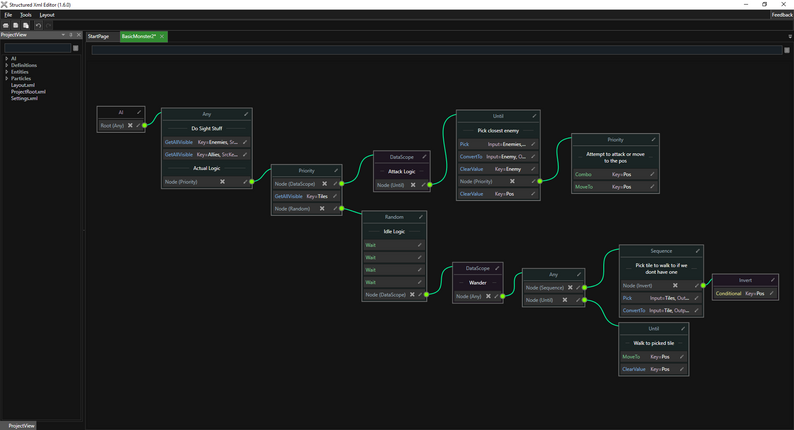The width and height of the screenshot is (794, 430).
Task: Clear Node (DataScope) link in Random node
Action: [412, 294]
